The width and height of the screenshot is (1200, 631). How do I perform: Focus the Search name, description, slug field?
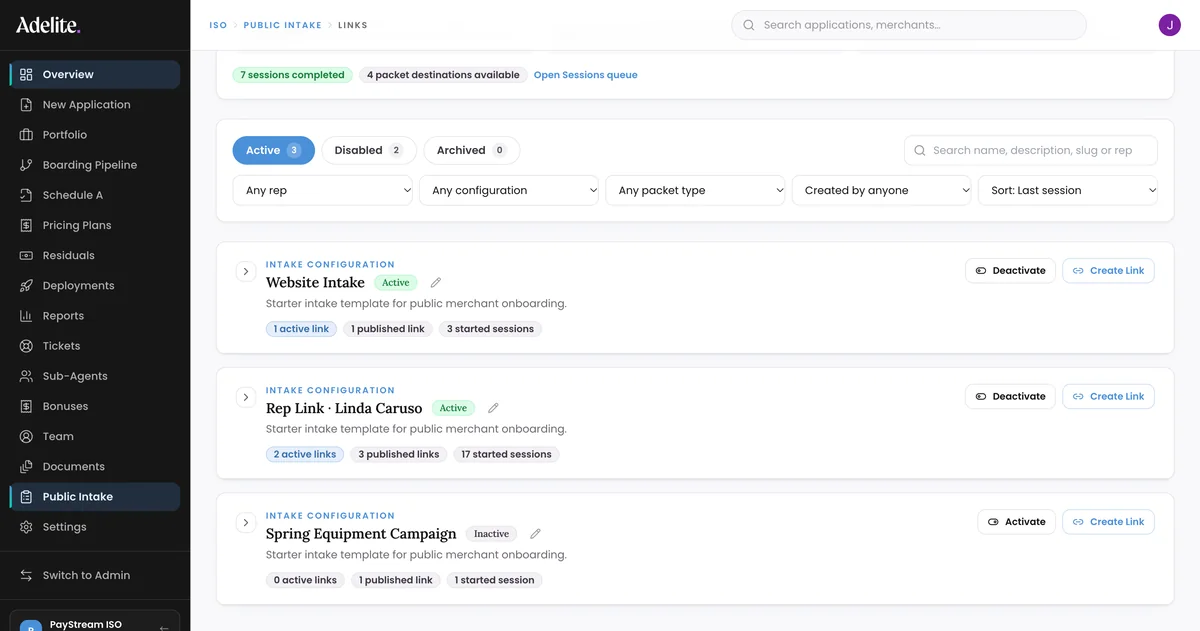1031,150
